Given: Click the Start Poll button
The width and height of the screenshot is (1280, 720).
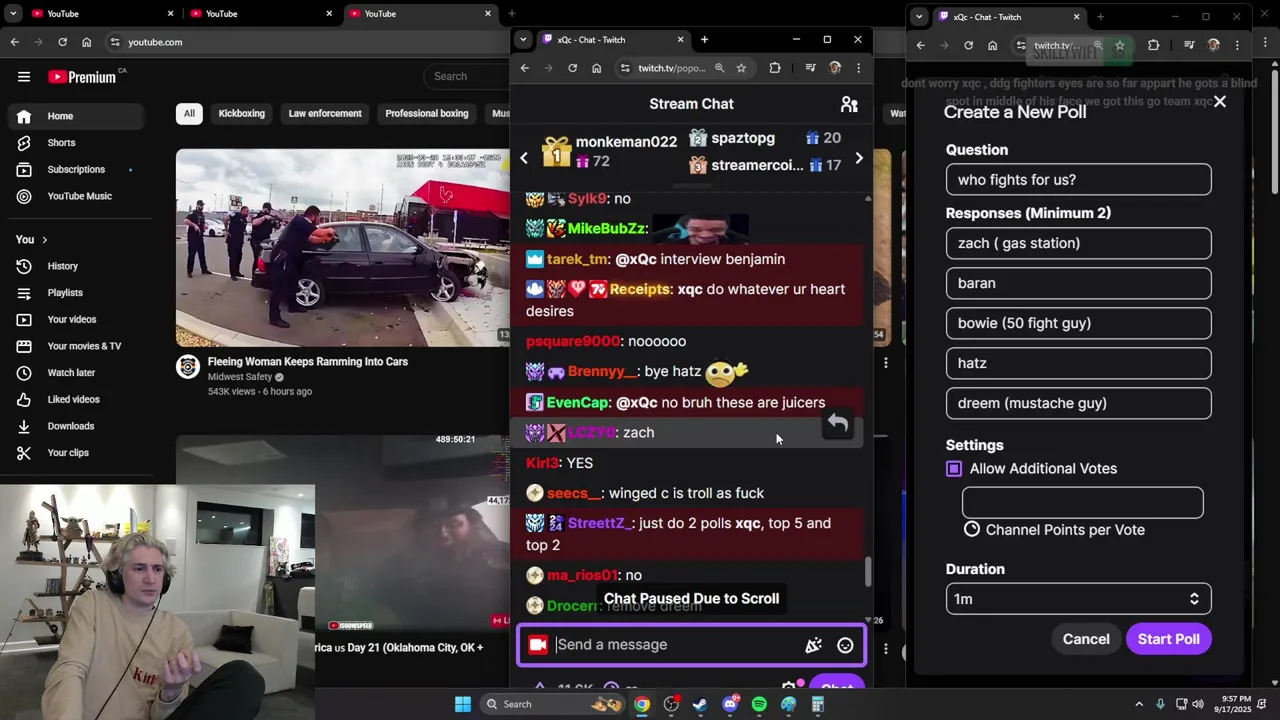Looking at the screenshot, I should coord(1168,639).
